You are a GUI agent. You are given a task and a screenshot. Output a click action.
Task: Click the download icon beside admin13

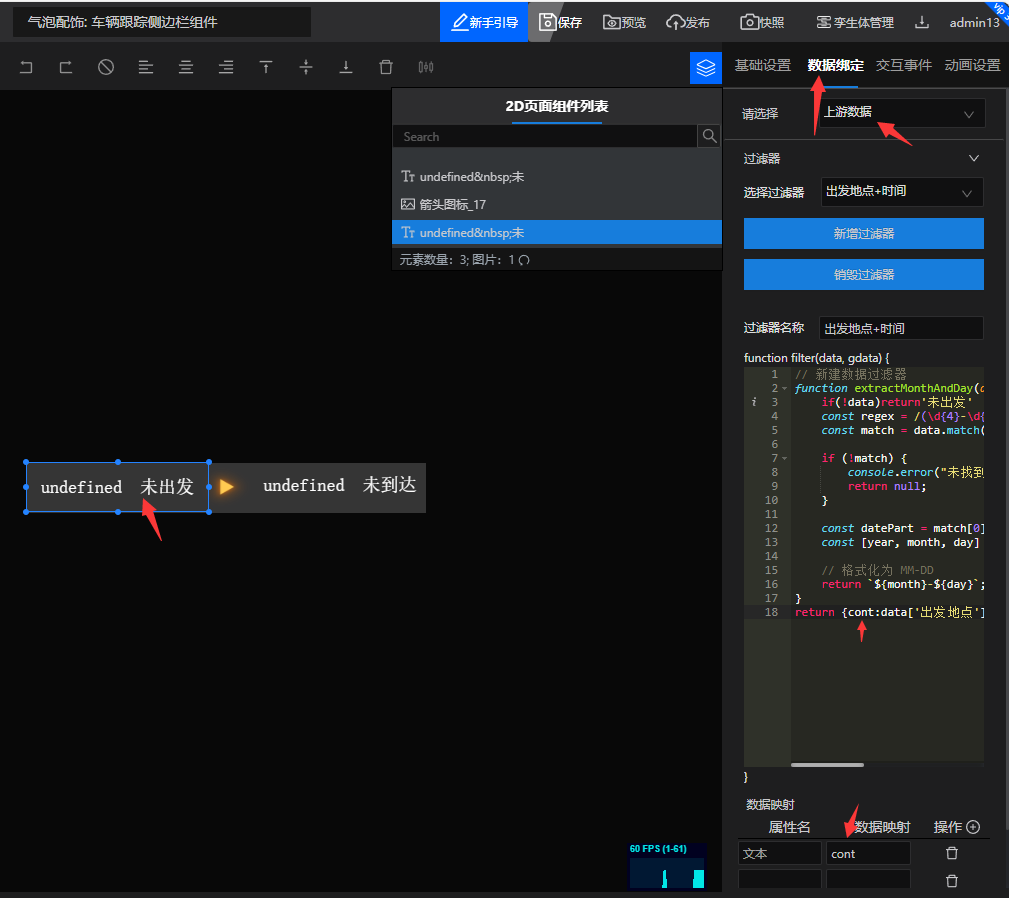(x=922, y=22)
